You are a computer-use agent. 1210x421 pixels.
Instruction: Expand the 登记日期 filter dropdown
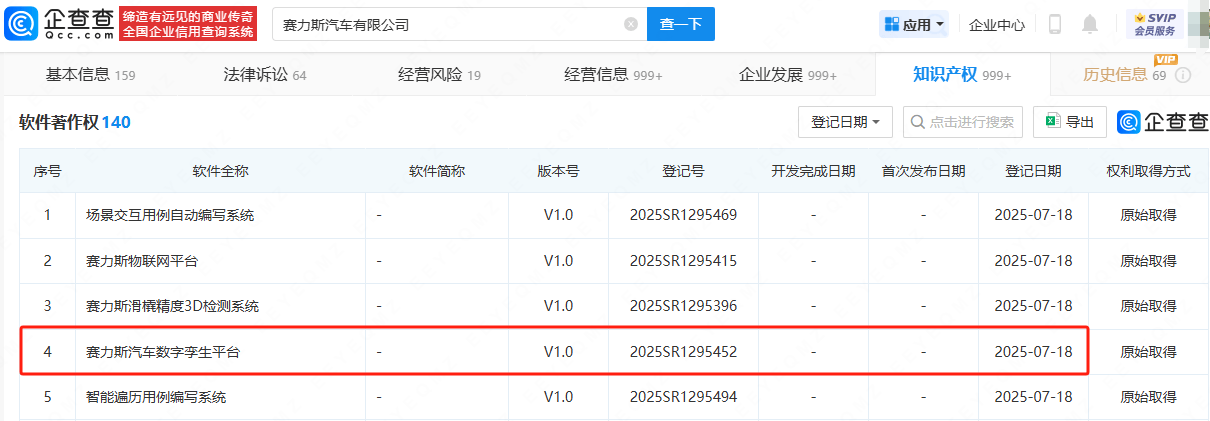pyautogui.click(x=845, y=122)
